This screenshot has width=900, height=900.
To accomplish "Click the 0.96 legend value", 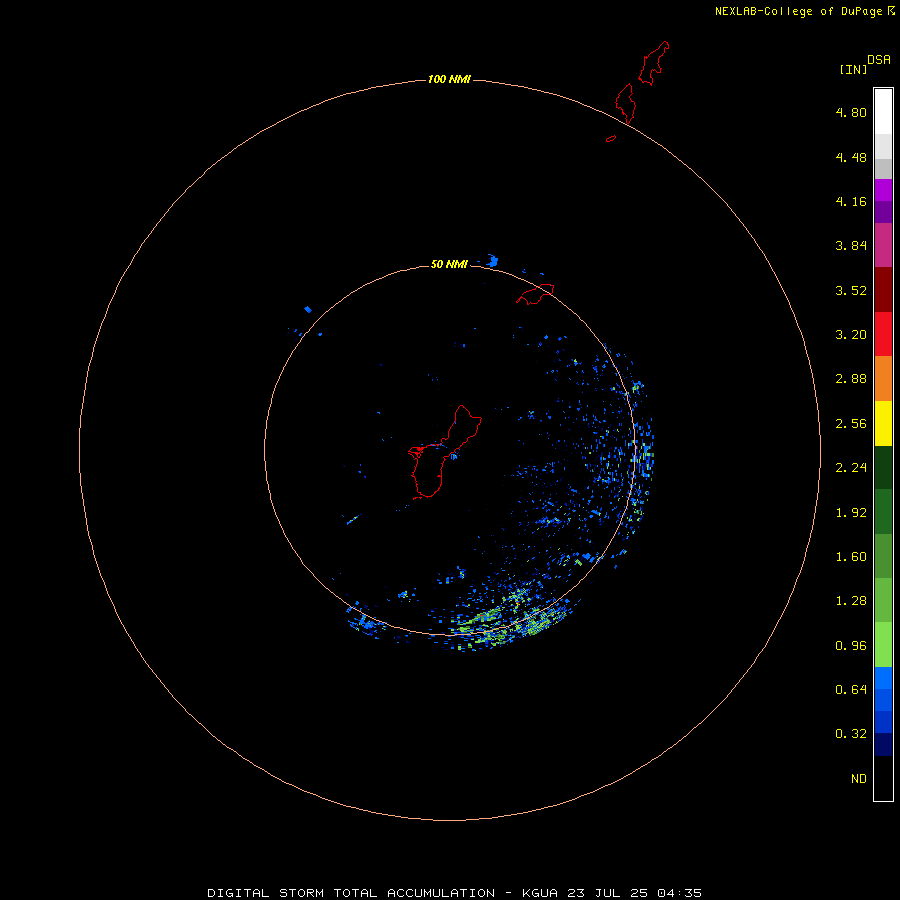I will coord(851,646).
